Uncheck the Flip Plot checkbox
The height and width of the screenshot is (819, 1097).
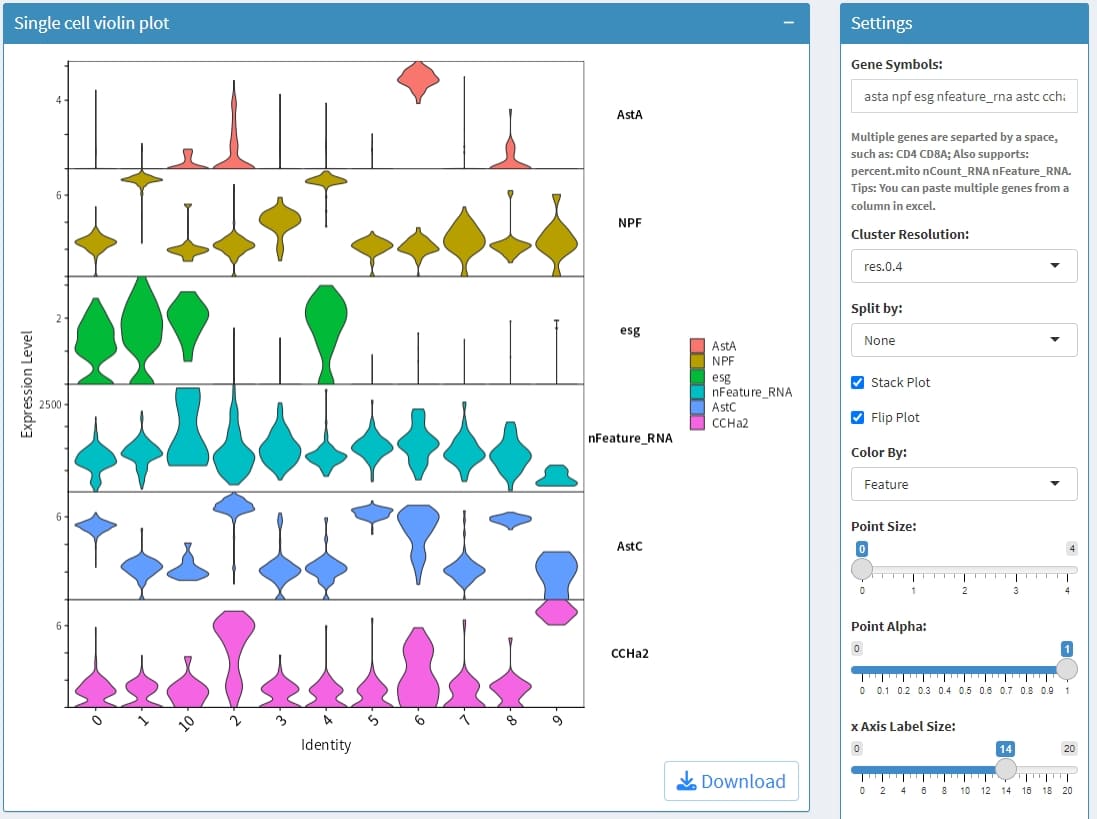(858, 417)
